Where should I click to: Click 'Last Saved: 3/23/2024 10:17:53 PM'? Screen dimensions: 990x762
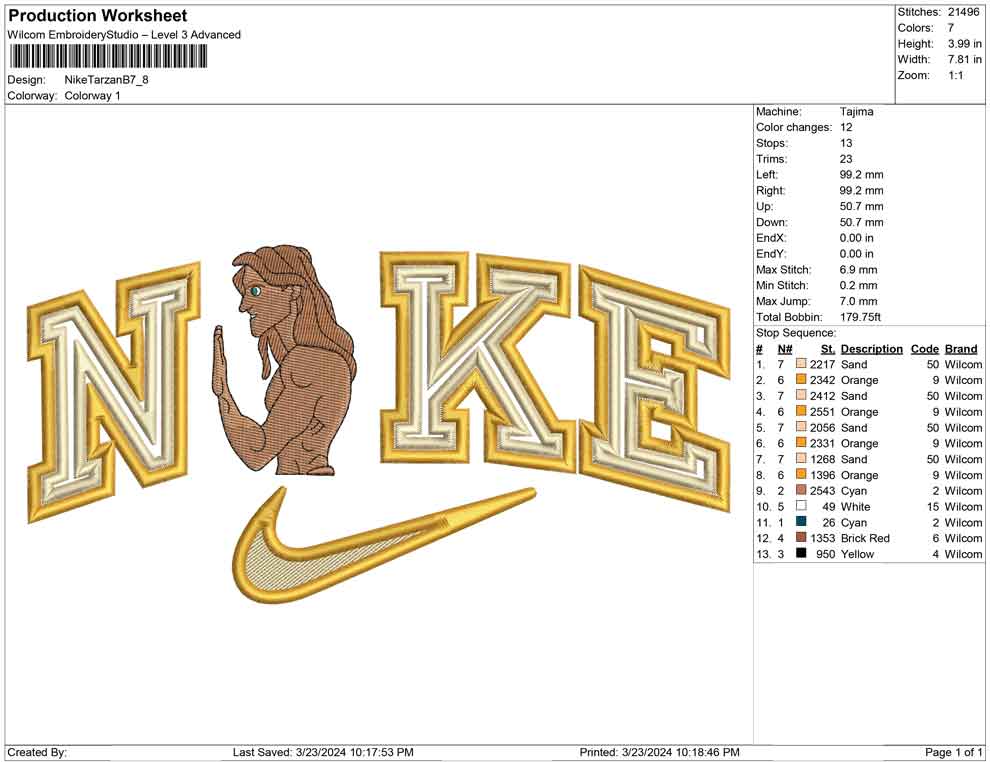[x=323, y=752]
